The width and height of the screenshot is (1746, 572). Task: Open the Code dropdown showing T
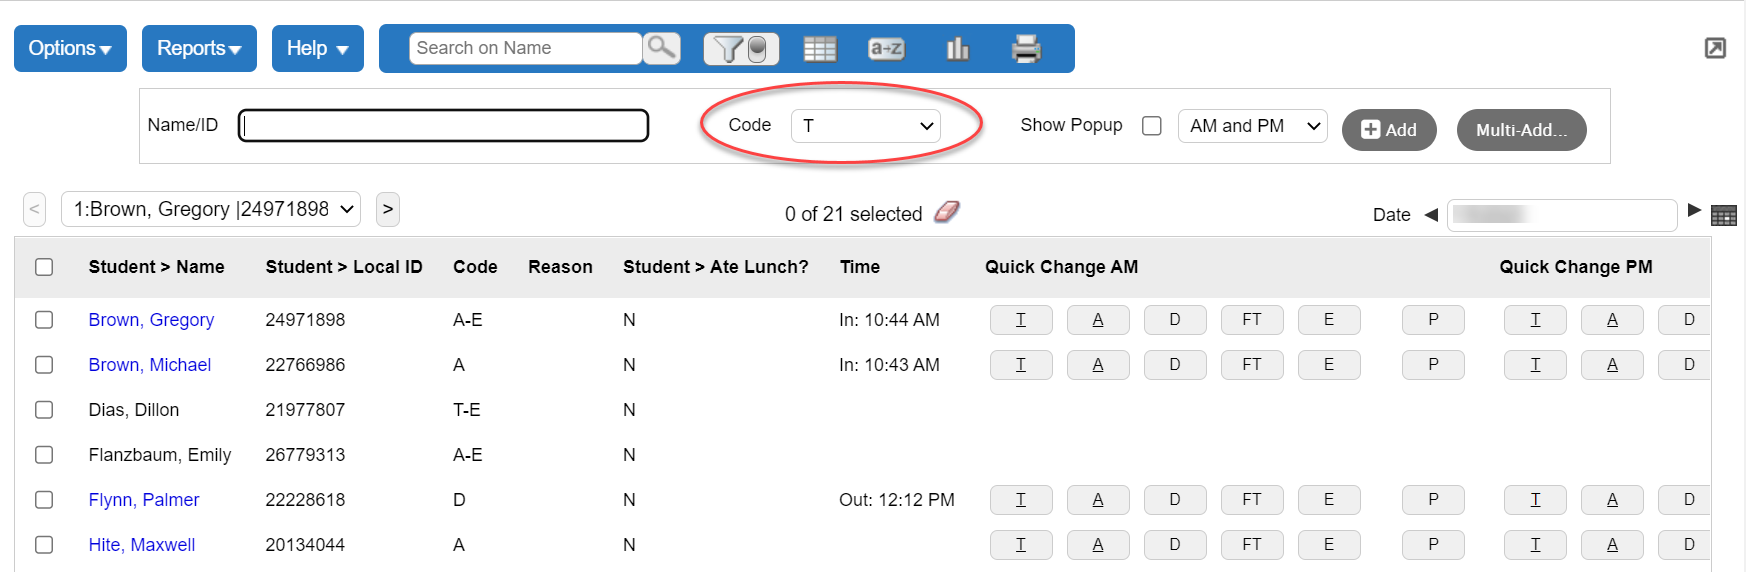(865, 126)
